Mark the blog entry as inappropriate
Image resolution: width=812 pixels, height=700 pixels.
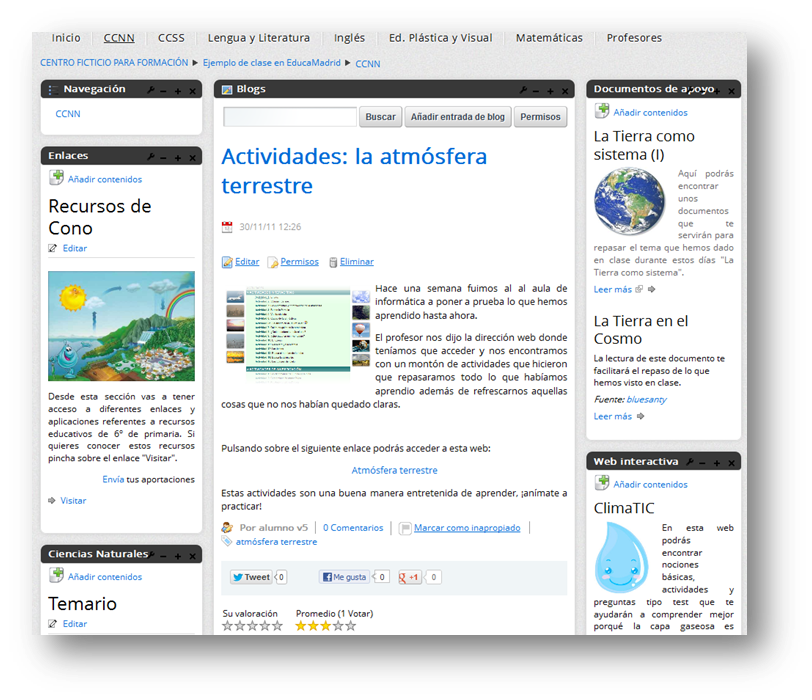click(467, 528)
